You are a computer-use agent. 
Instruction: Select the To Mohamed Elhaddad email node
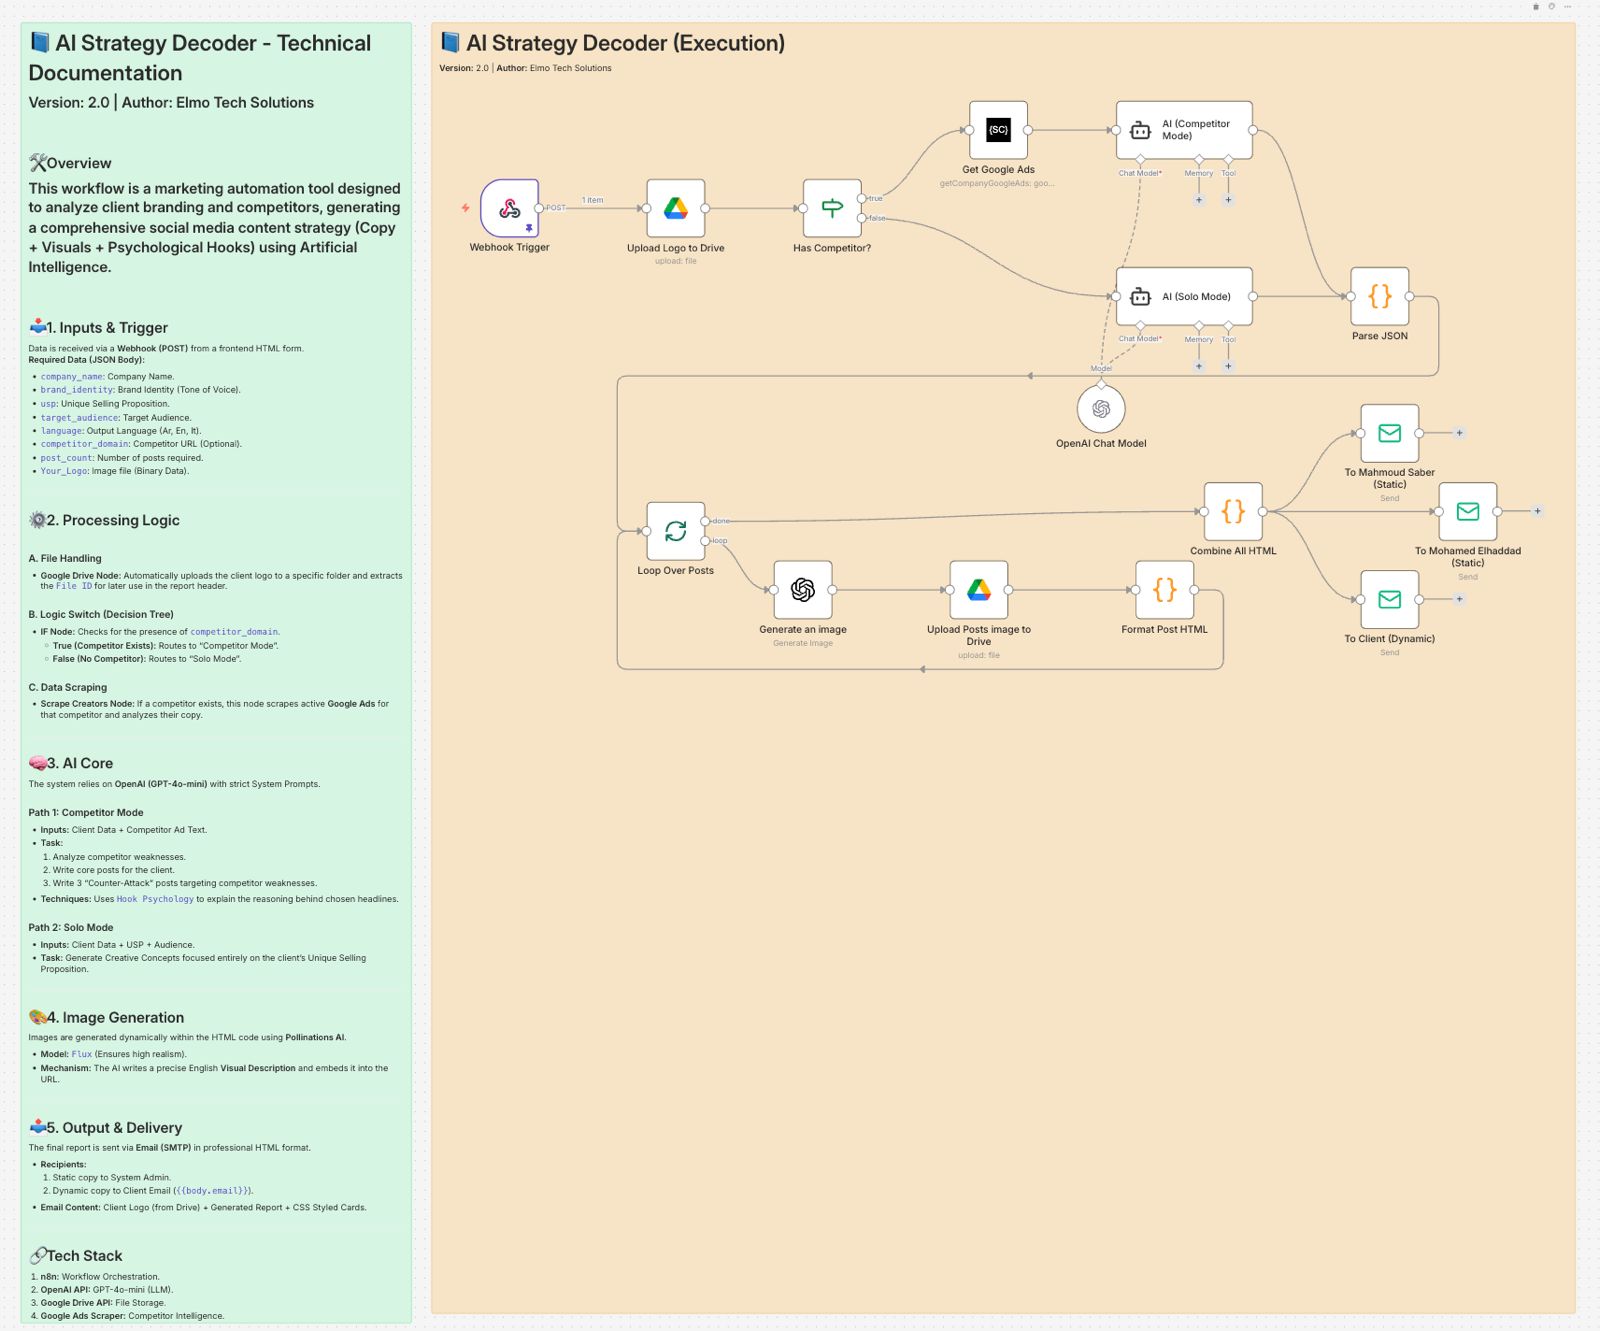pyautogui.click(x=1468, y=511)
